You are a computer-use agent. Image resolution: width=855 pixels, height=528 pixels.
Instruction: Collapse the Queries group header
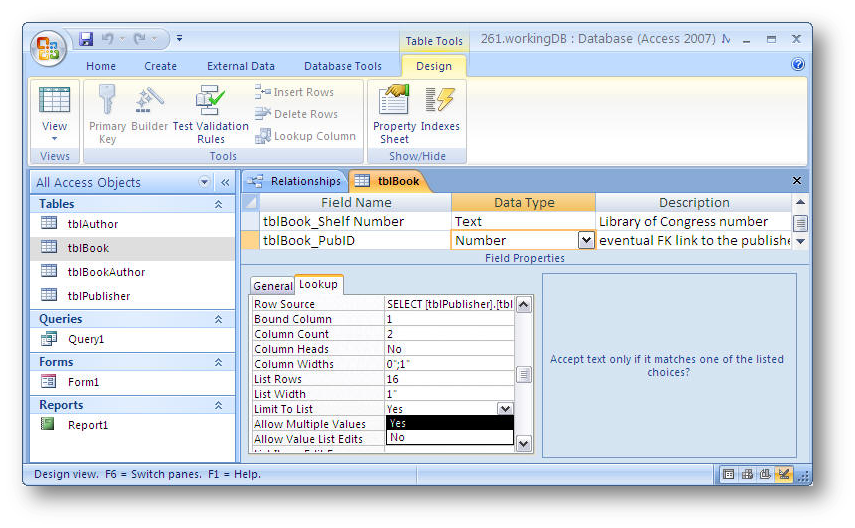[218, 319]
